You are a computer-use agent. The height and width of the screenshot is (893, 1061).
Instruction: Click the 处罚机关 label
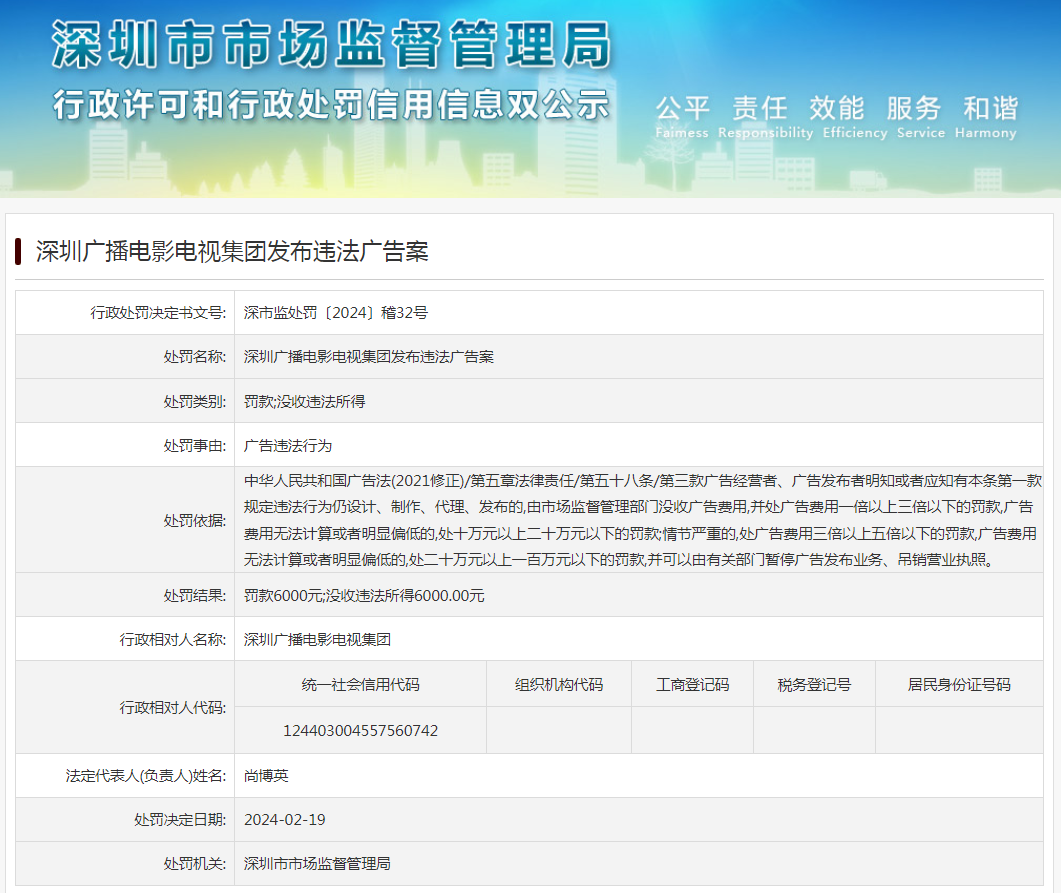click(x=195, y=863)
